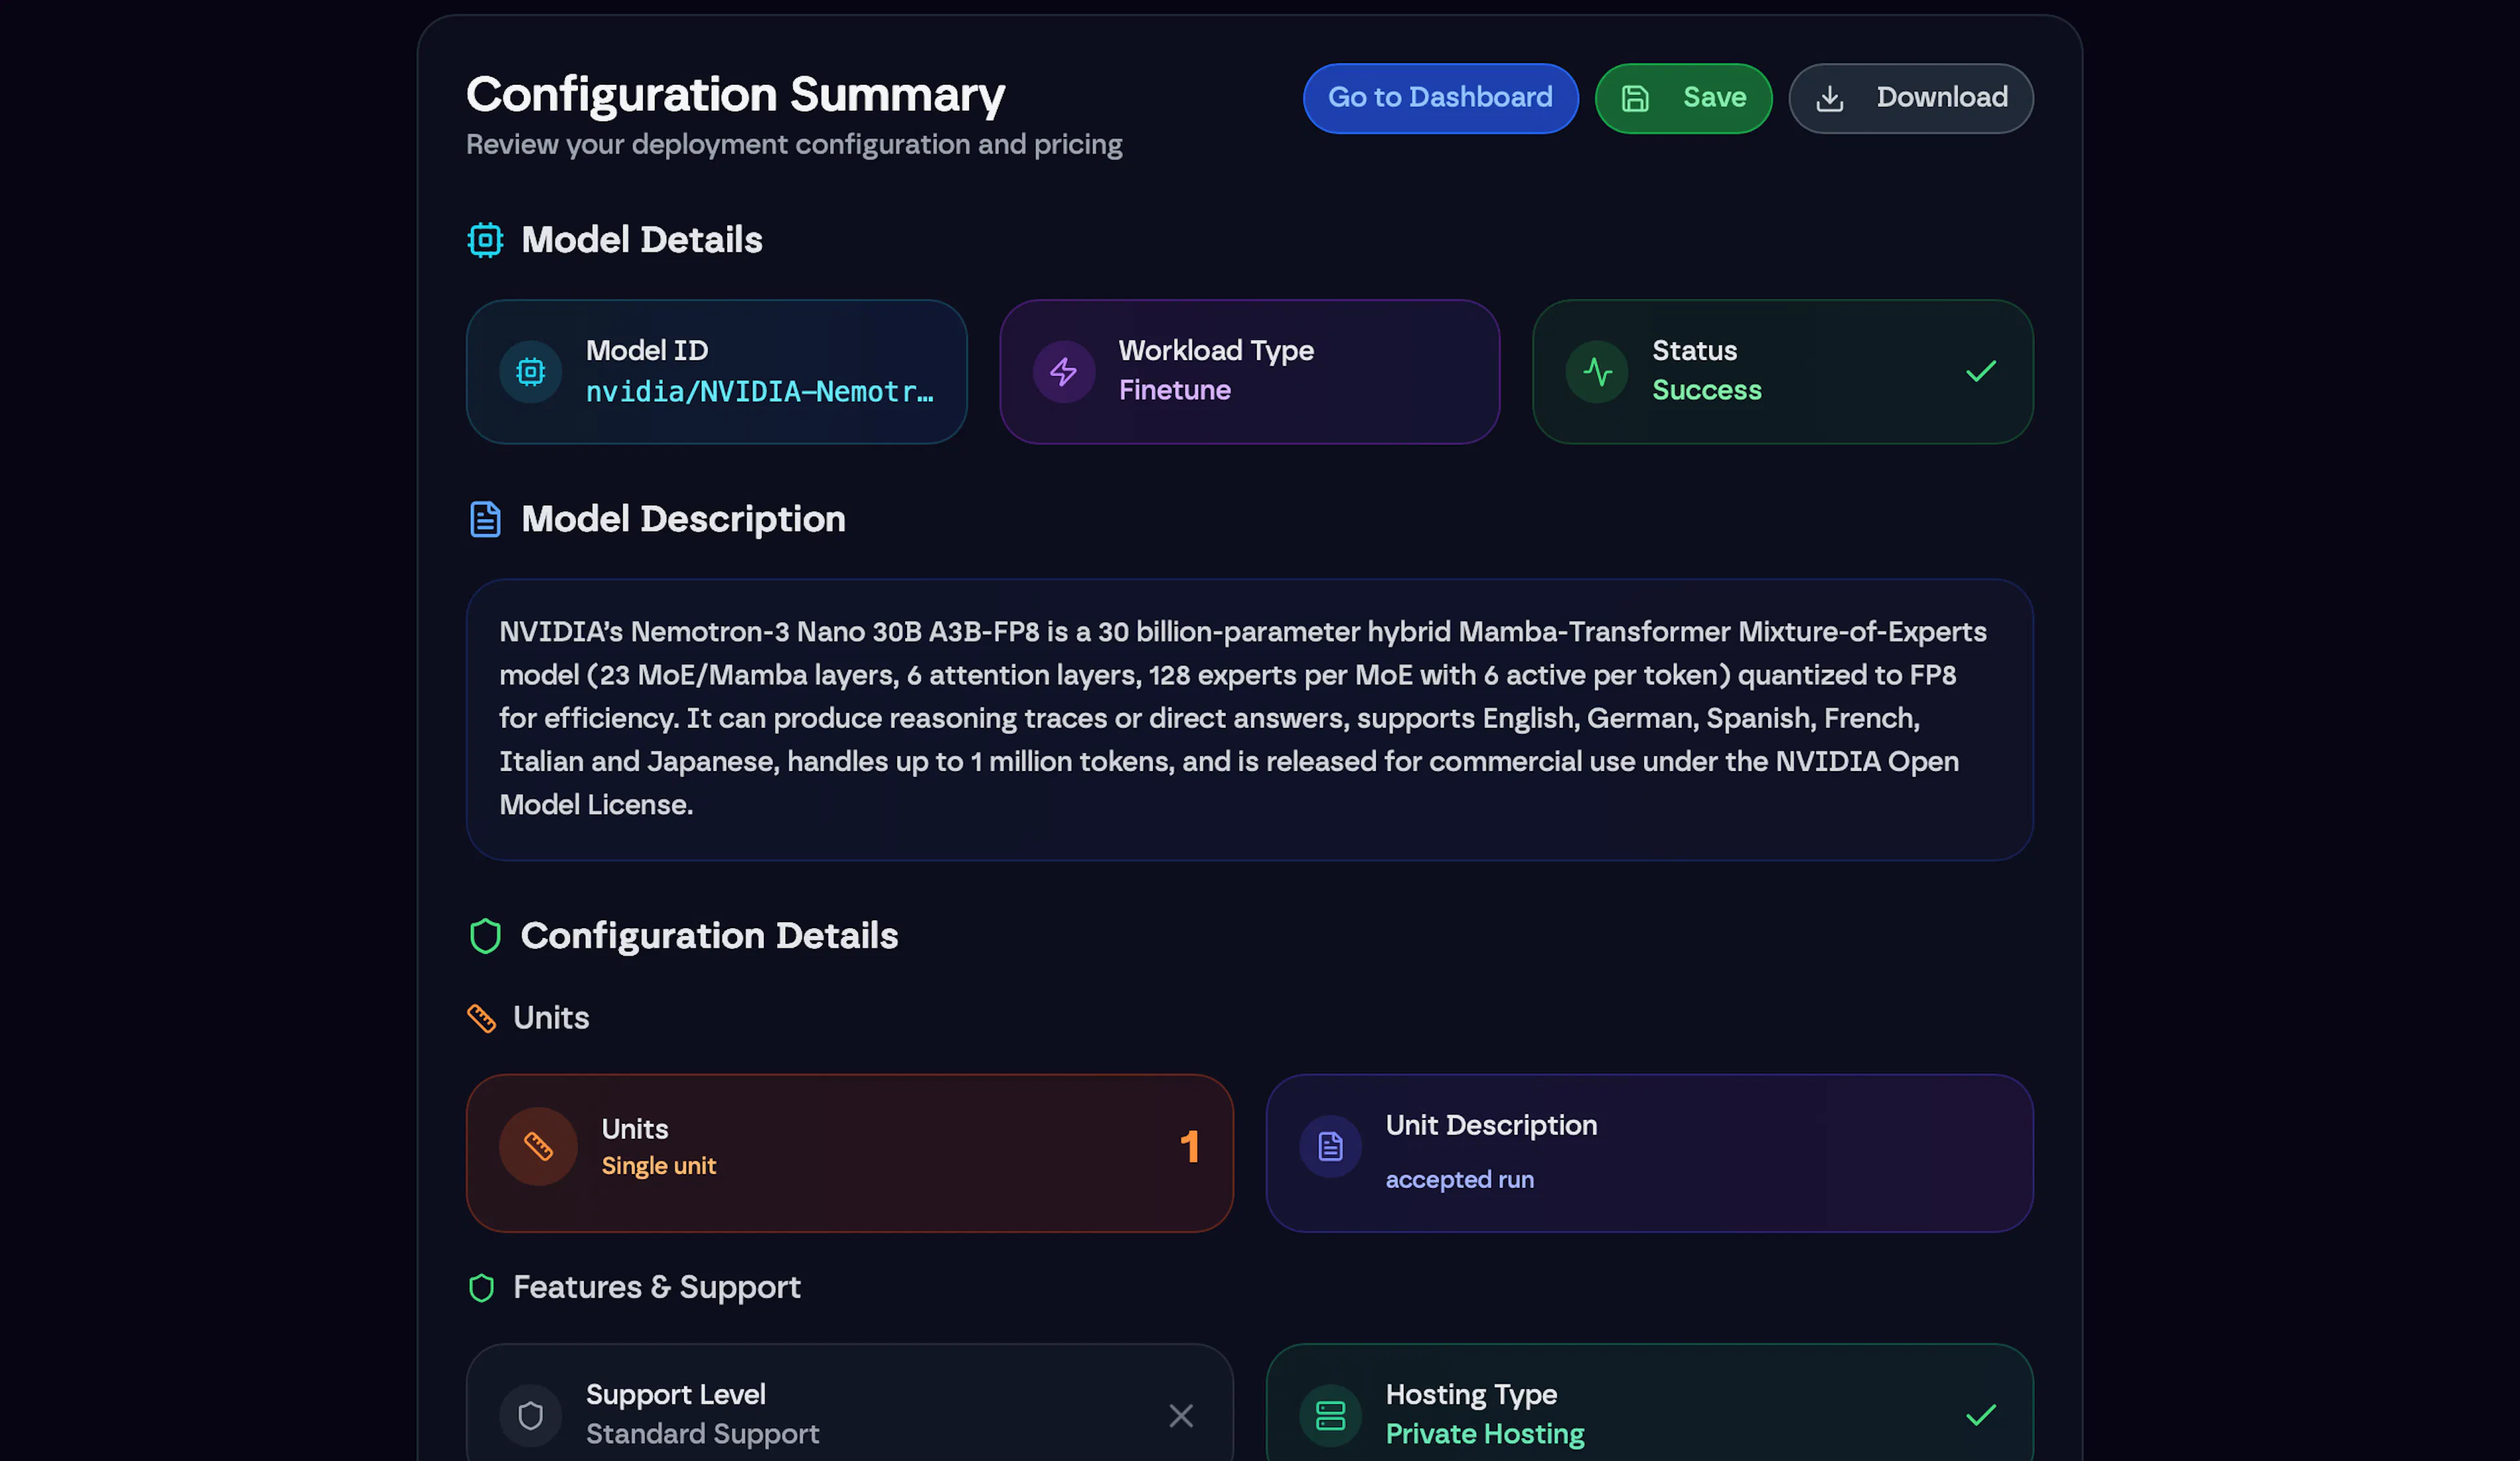The width and height of the screenshot is (2520, 1461).
Task: Click the Finetune workload value
Action: (x=1174, y=390)
